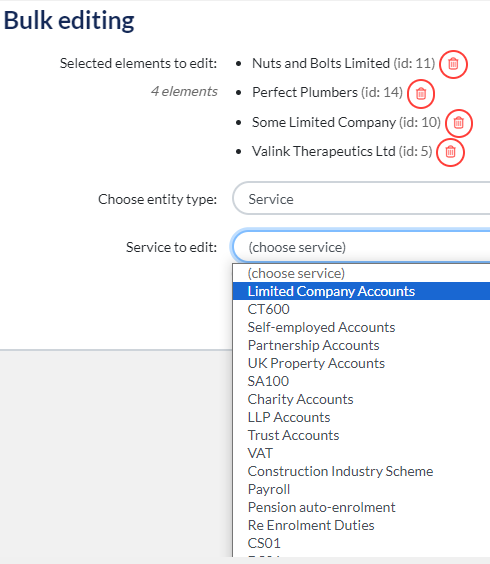This screenshot has width=490, height=564.
Task: Delete Perfect Plumbers from selected elements
Action: coord(421,94)
